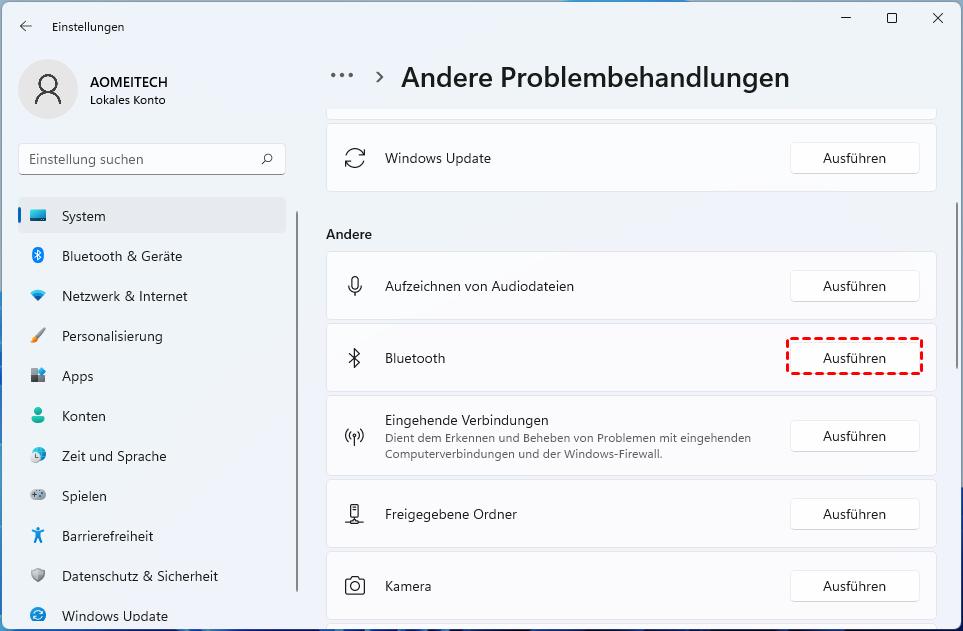Click the Barrierefreiheit accessibility icon

point(38,535)
